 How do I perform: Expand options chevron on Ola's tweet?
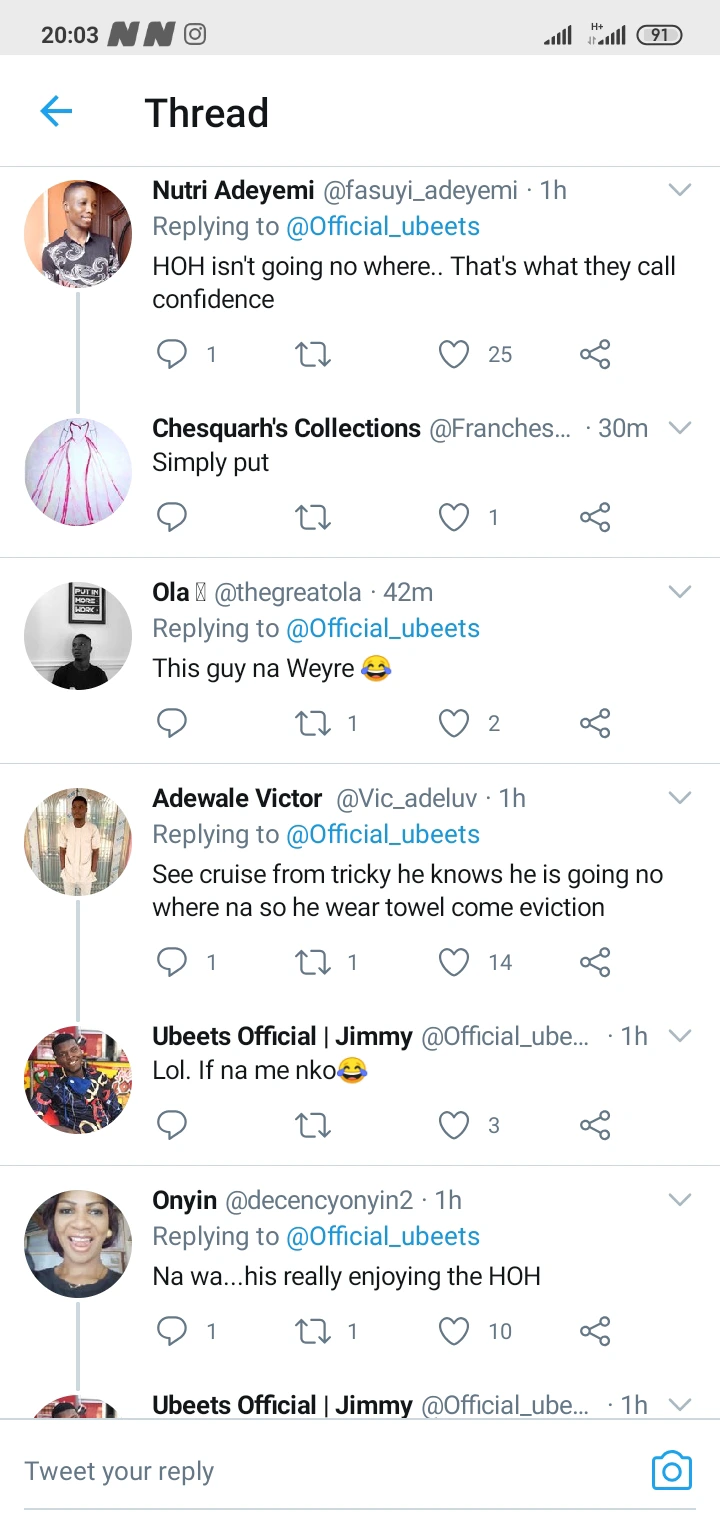[x=680, y=592]
